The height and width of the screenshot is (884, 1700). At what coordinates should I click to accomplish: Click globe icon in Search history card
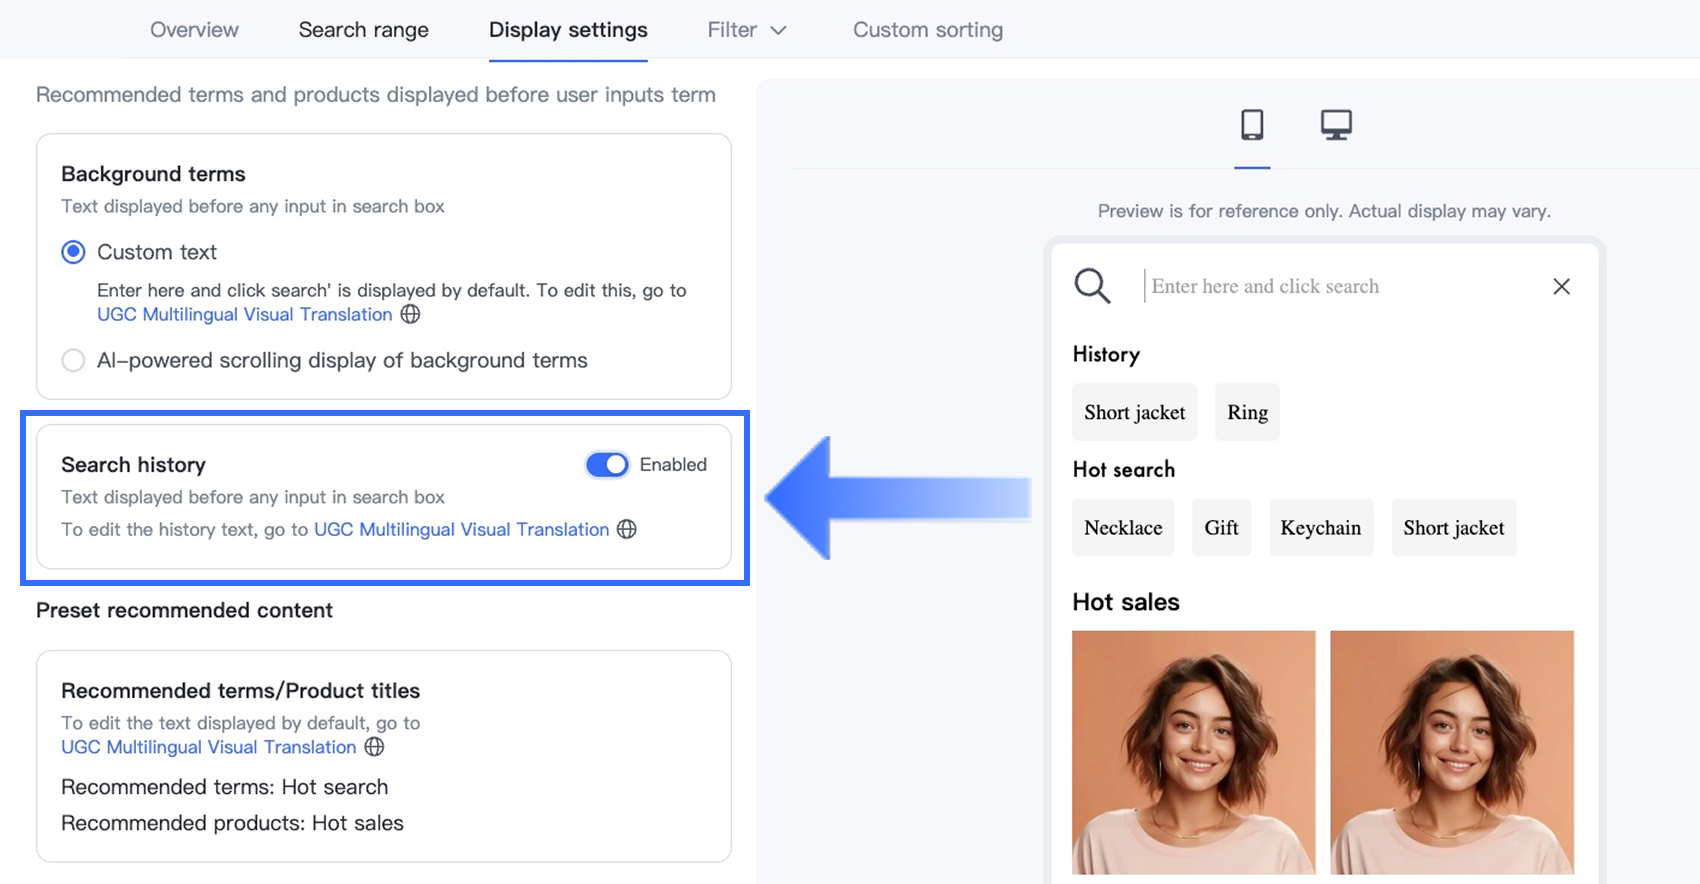627,529
